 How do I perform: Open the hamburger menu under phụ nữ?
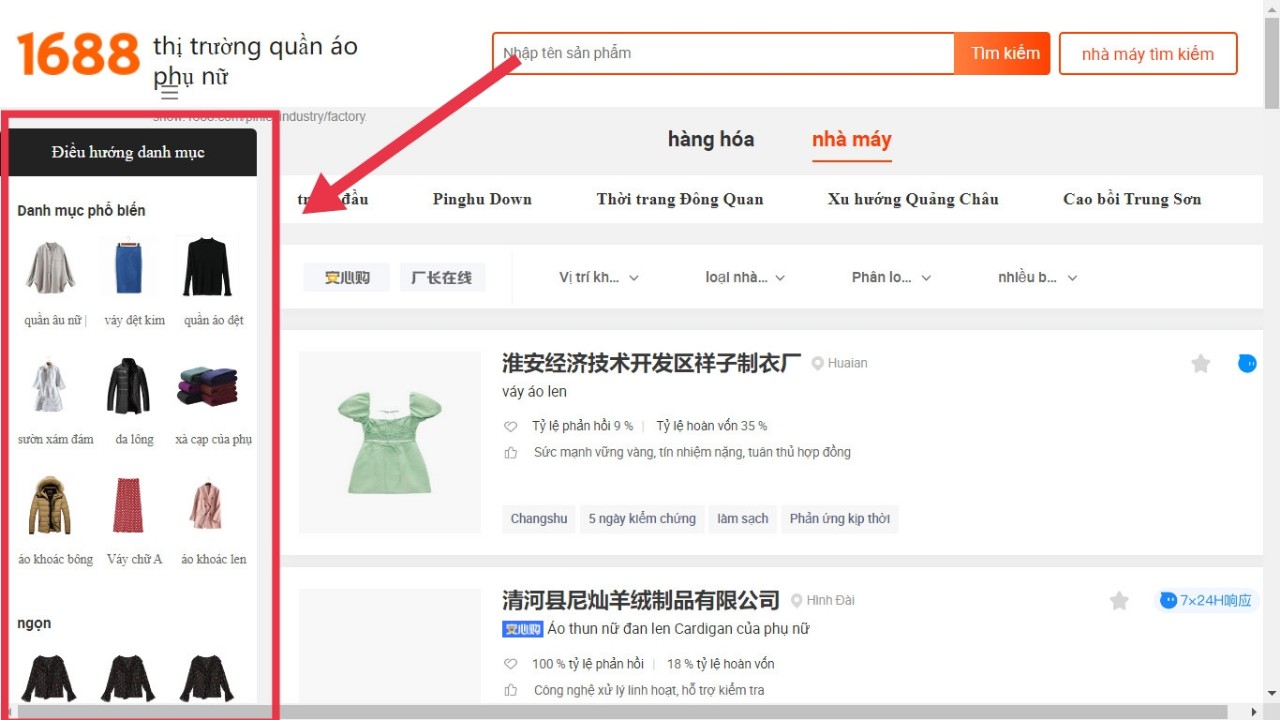pyautogui.click(x=170, y=93)
